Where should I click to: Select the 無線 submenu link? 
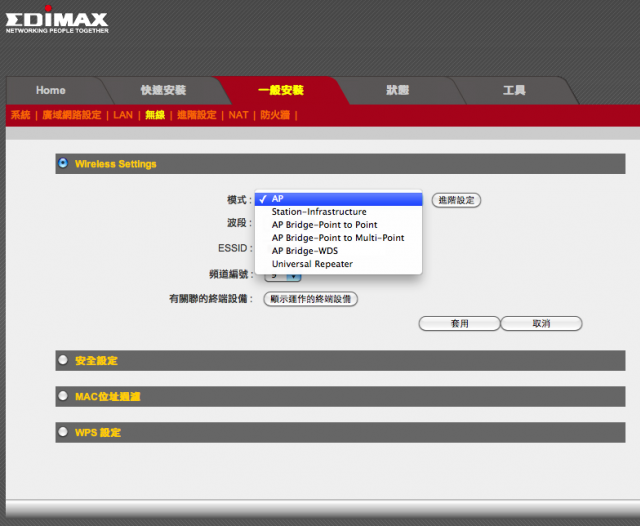pyautogui.click(x=155, y=115)
